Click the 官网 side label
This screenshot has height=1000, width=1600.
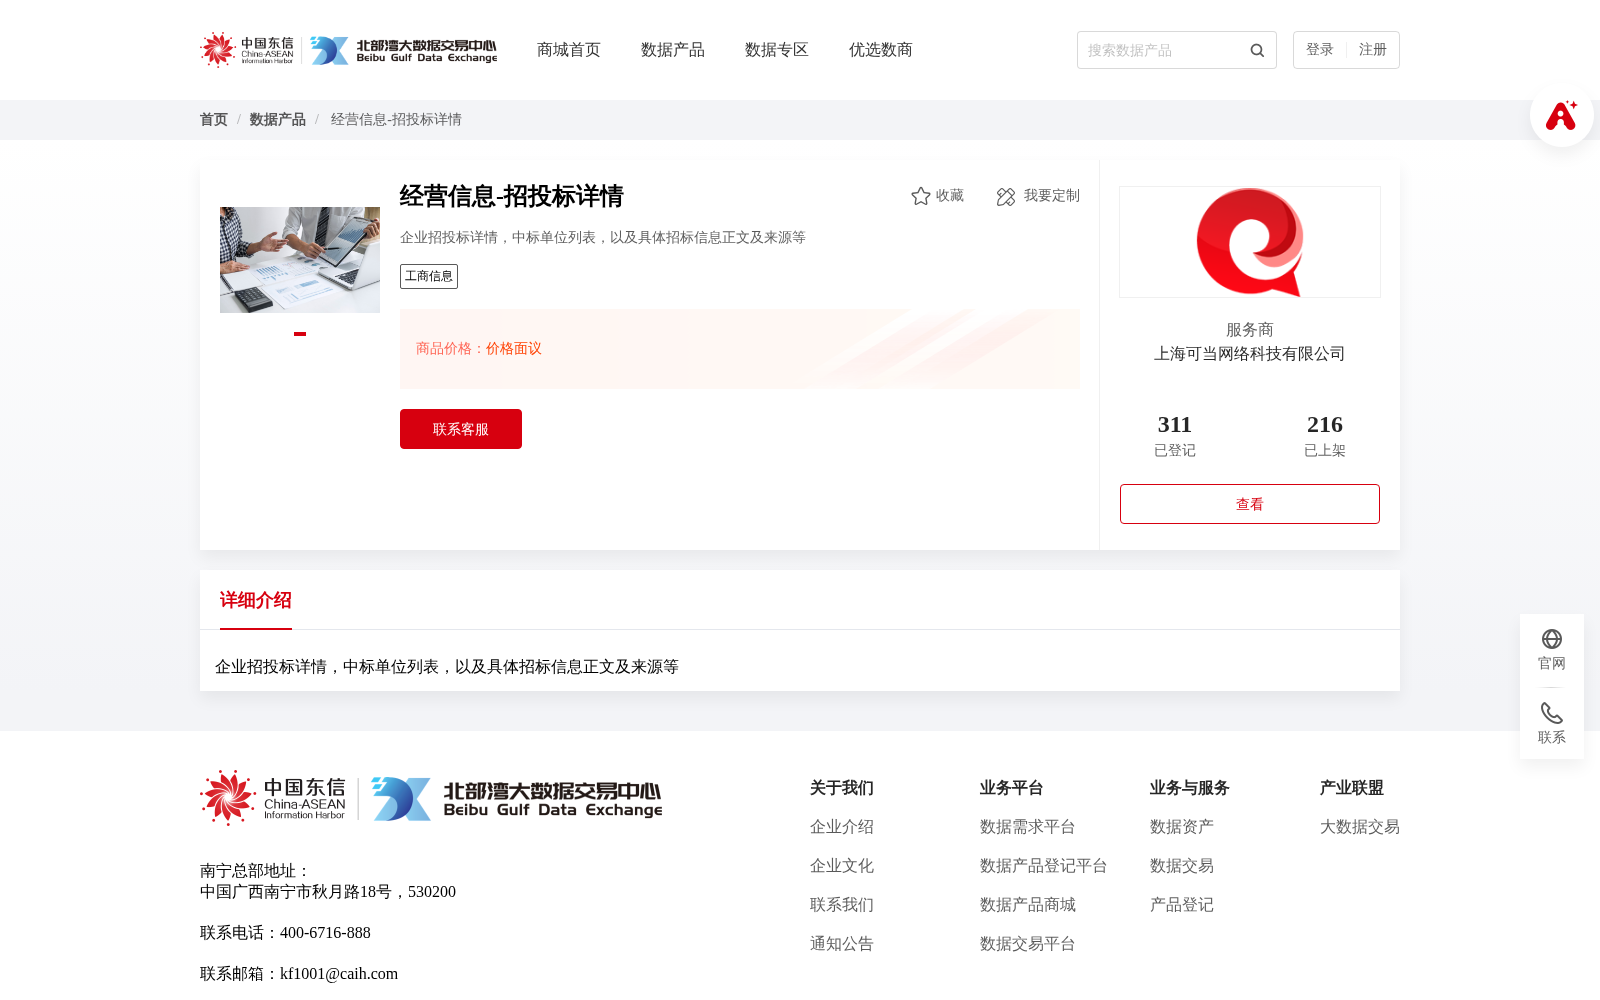[1552, 664]
